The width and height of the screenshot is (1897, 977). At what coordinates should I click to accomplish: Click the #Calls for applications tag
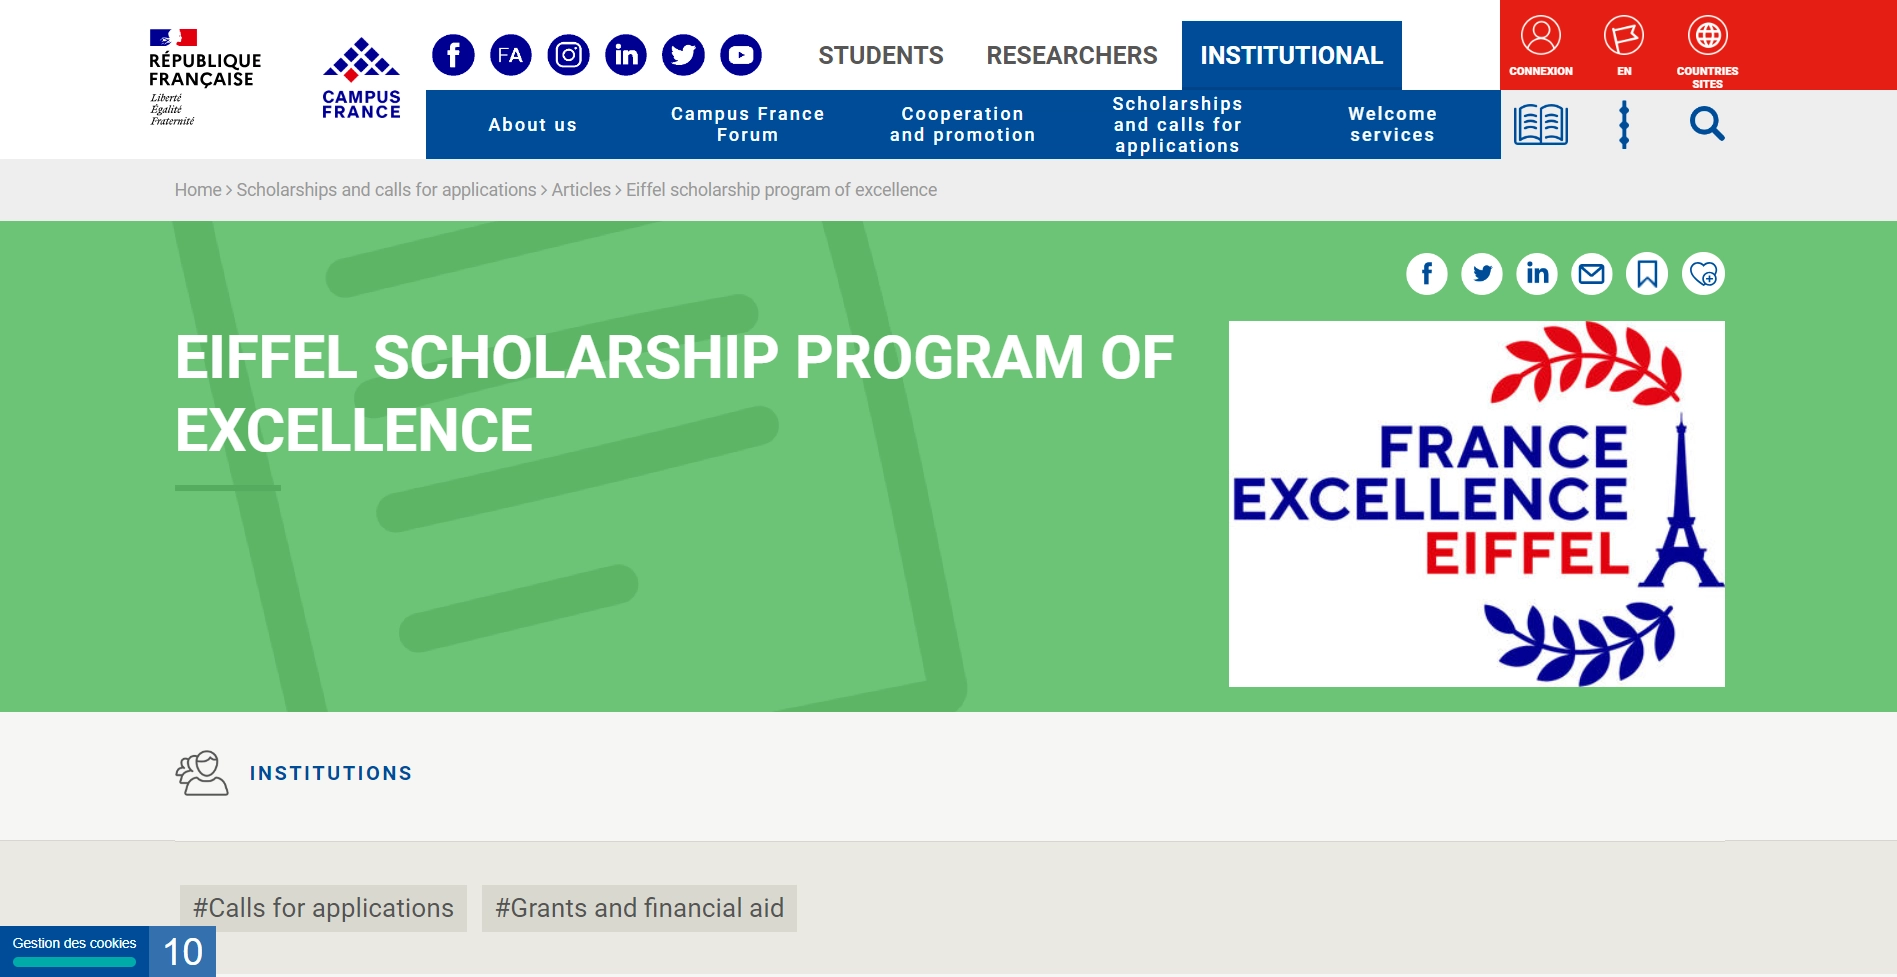pyautogui.click(x=323, y=908)
